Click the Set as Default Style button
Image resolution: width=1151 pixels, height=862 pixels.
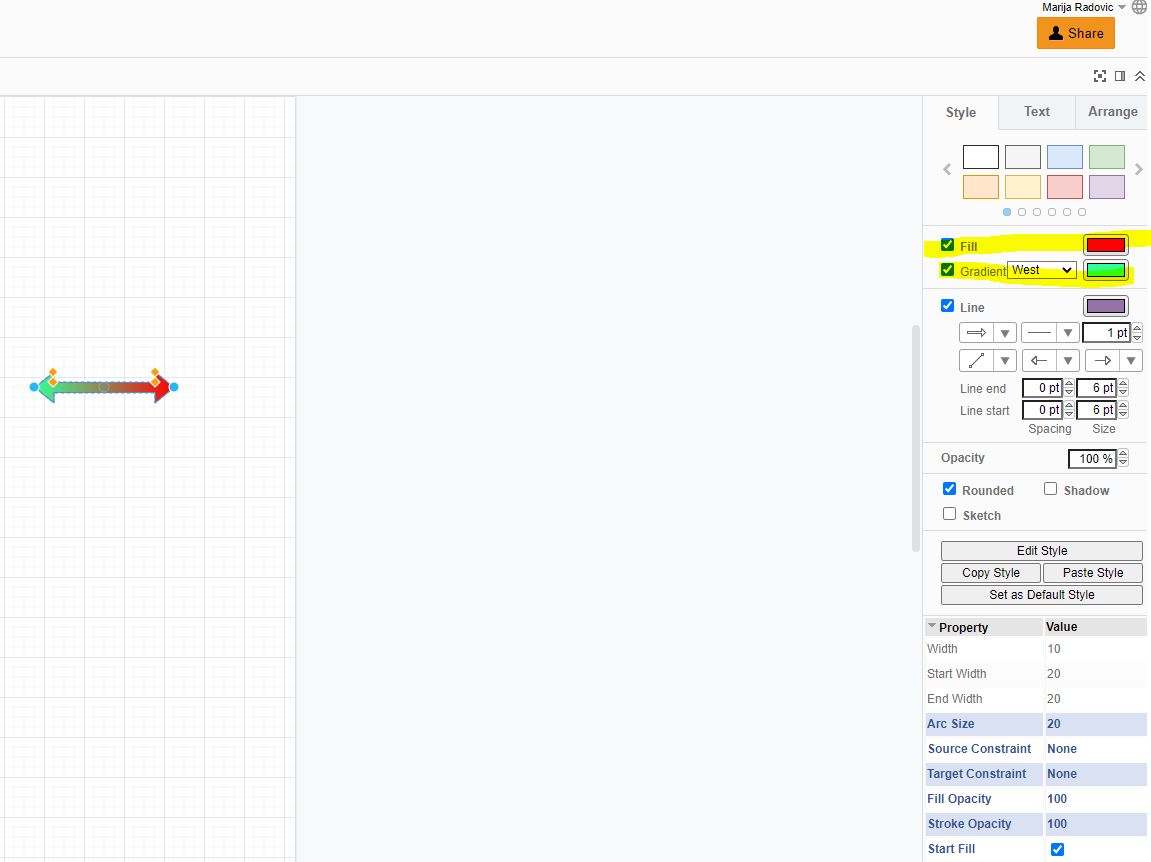click(1040, 594)
